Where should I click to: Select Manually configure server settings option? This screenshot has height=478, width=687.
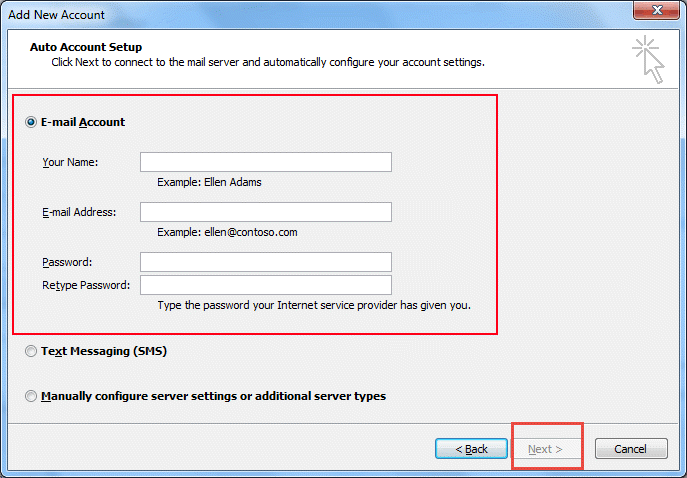31,396
